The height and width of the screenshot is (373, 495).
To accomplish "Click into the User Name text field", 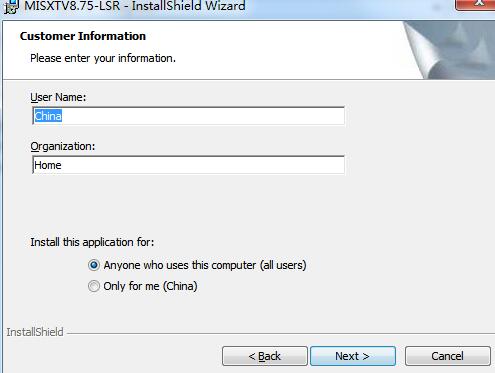I will [188, 116].
